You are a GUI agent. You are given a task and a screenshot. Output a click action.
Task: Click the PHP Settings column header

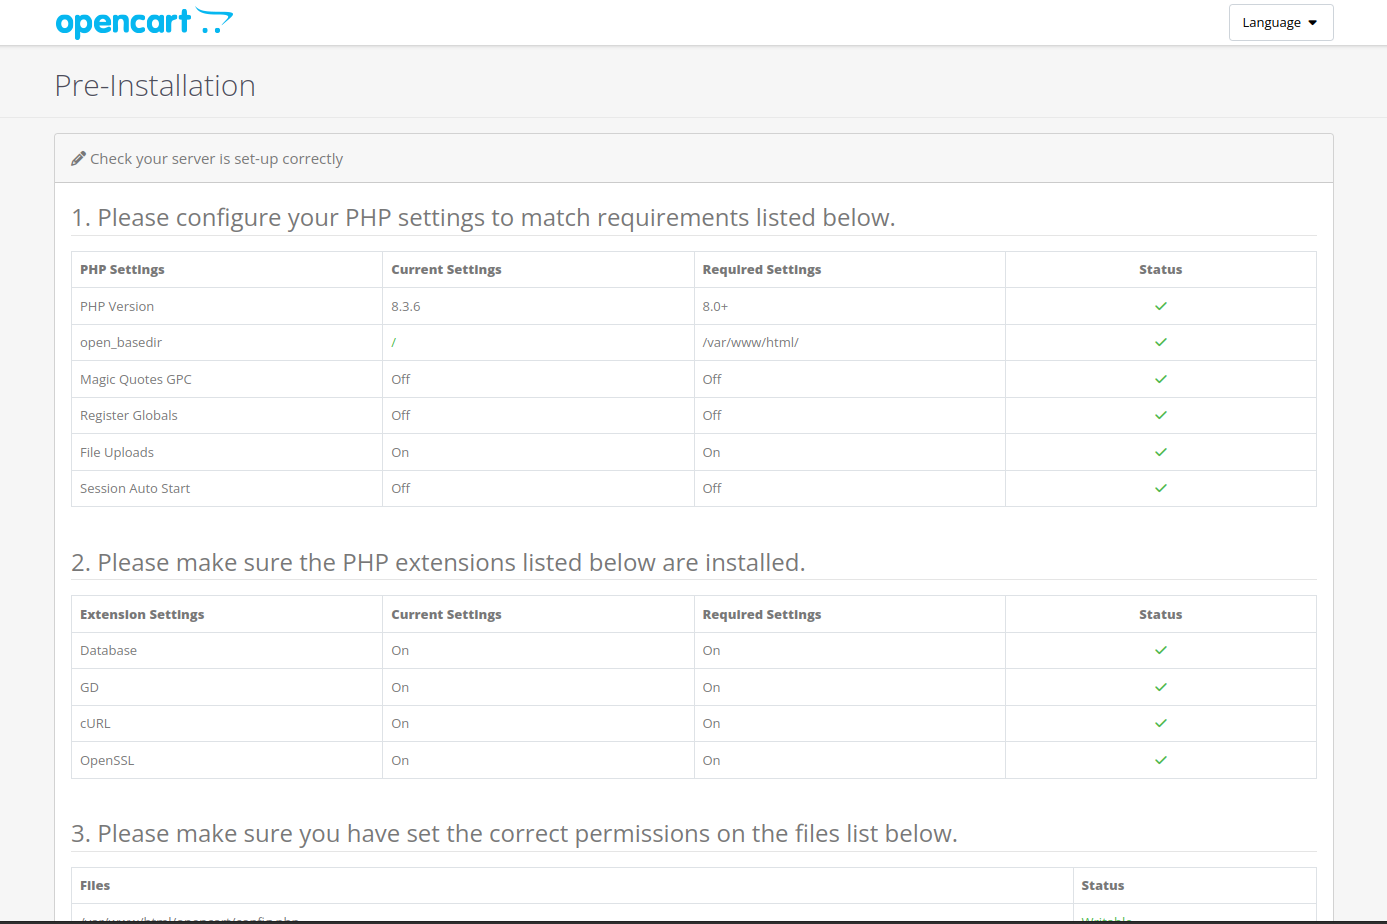pyautogui.click(x=122, y=269)
